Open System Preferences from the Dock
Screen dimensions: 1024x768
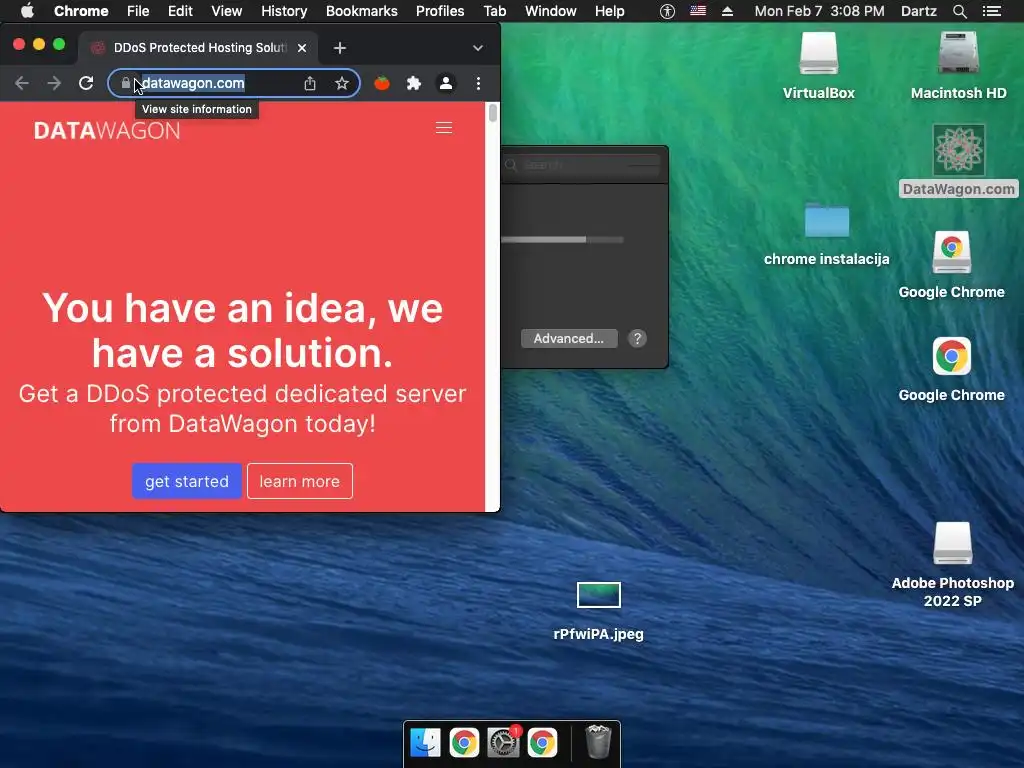coord(504,743)
